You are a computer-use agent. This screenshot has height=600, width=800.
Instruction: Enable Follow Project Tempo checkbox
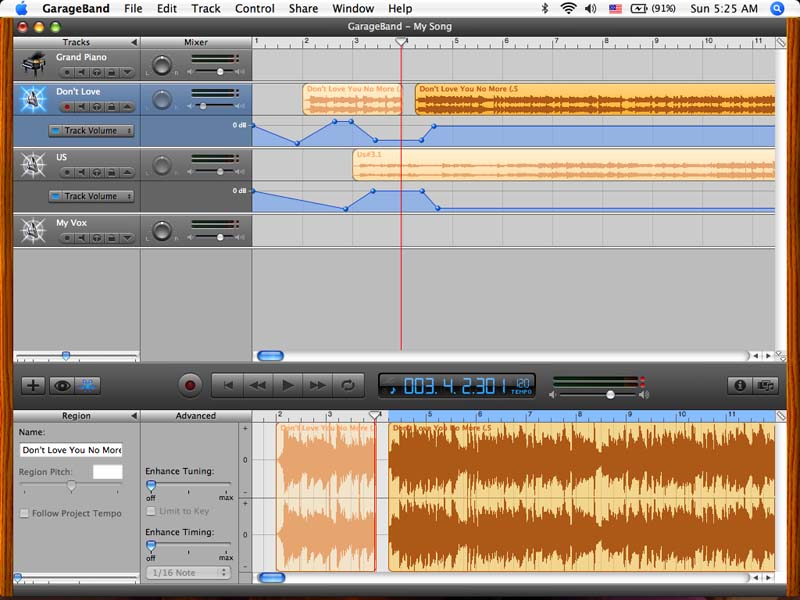(x=24, y=513)
